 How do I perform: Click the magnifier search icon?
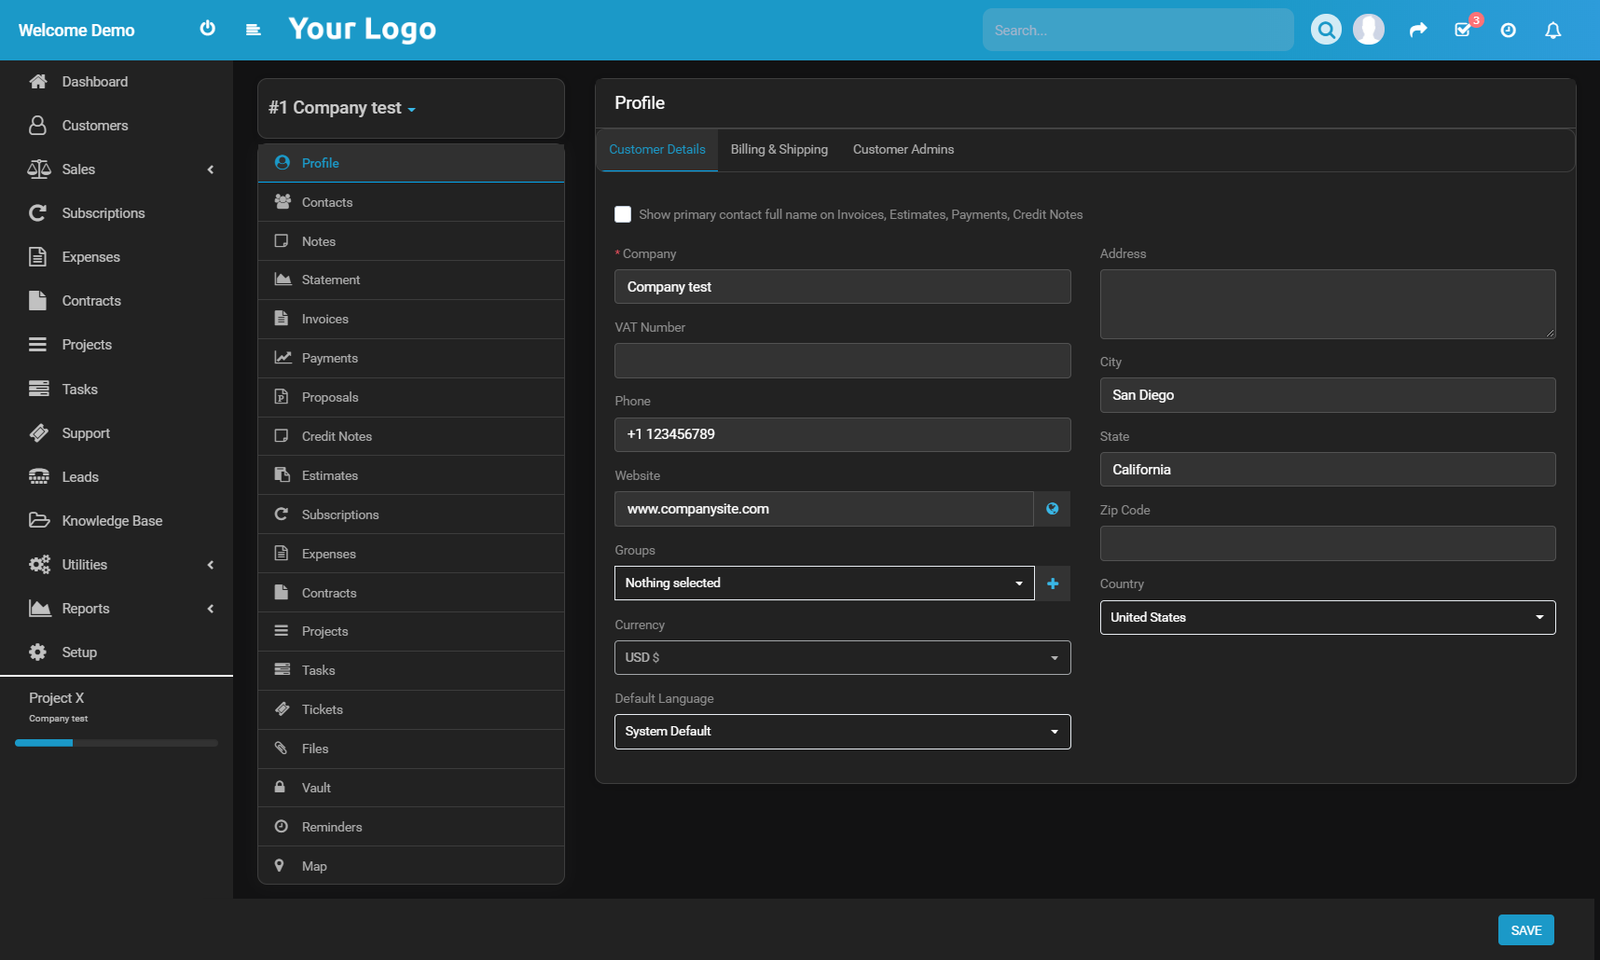tap(1325, 29)
